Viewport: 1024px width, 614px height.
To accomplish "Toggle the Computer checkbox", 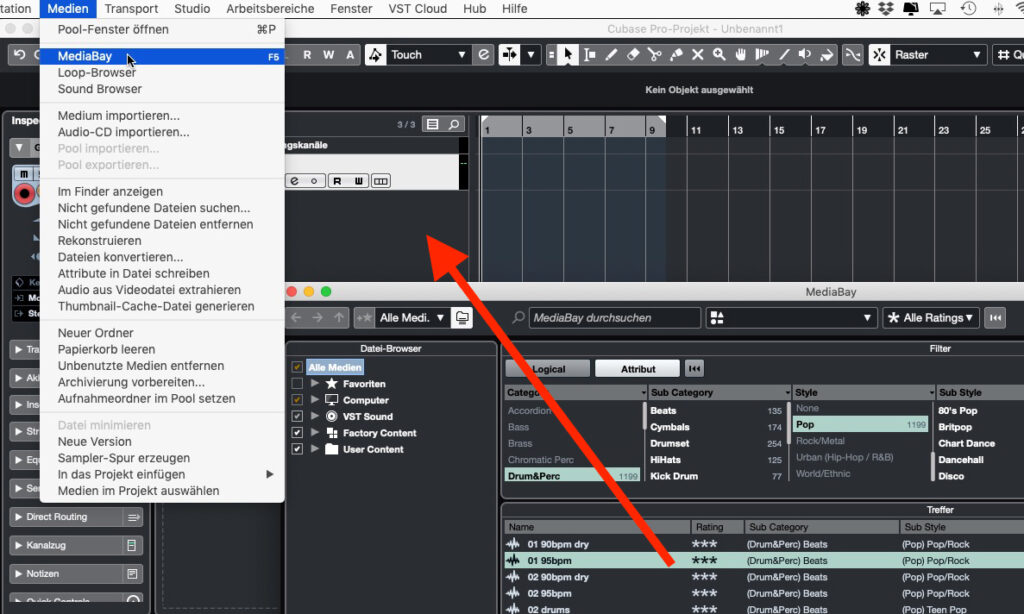I will point(297,400).
